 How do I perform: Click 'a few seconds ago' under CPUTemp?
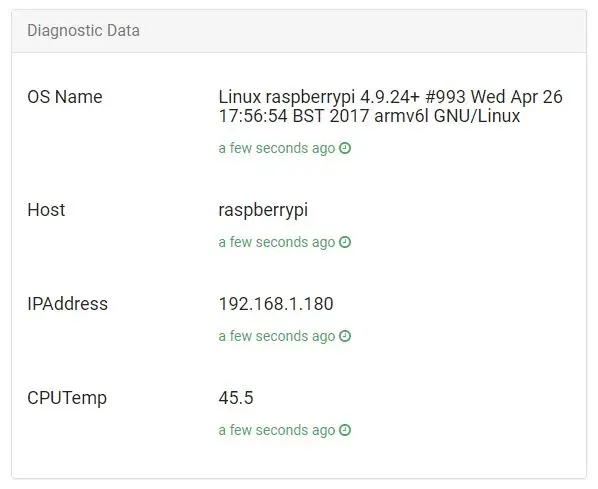277,430
